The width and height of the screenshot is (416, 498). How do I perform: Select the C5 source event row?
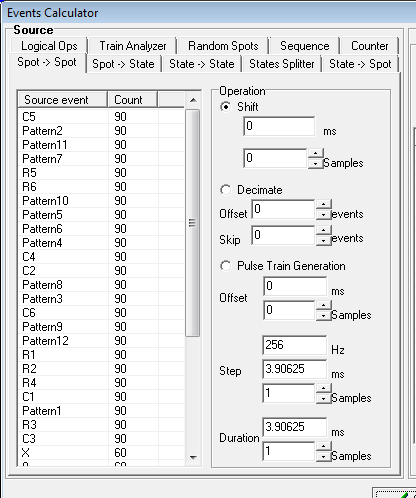click(101, 117)
